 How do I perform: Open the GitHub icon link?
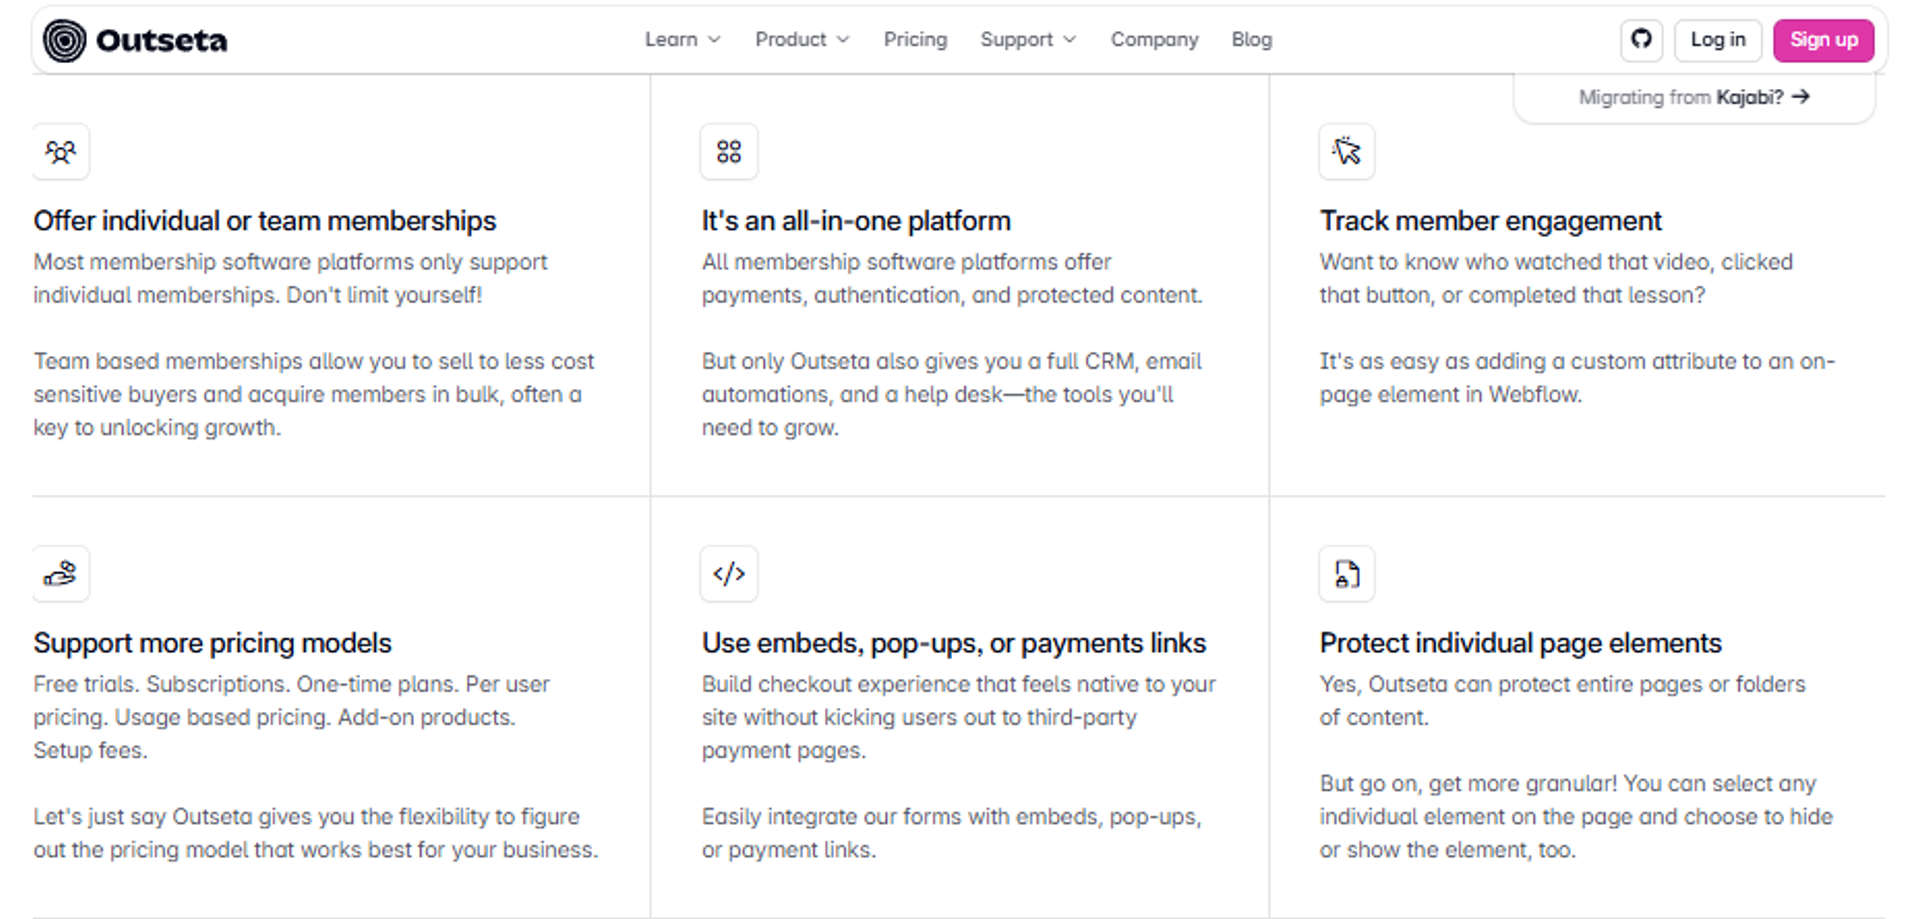pyautogui.click(x=1641, y=40)
